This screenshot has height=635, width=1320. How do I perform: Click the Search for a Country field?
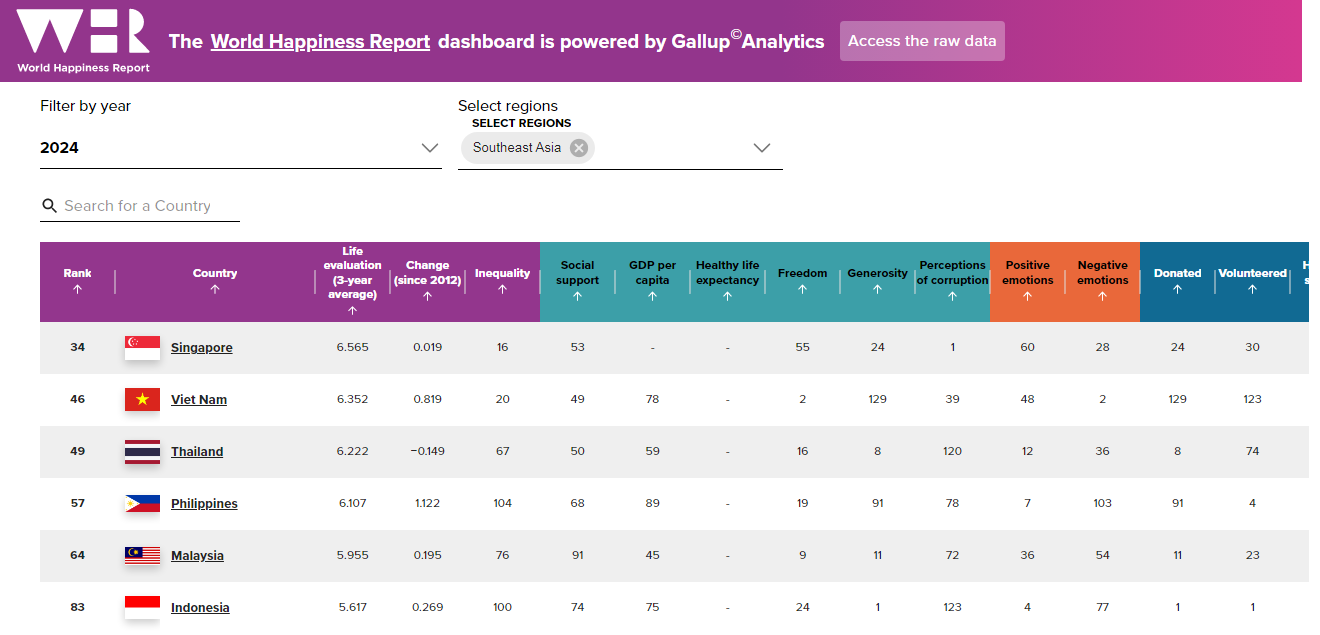(150, 206)
